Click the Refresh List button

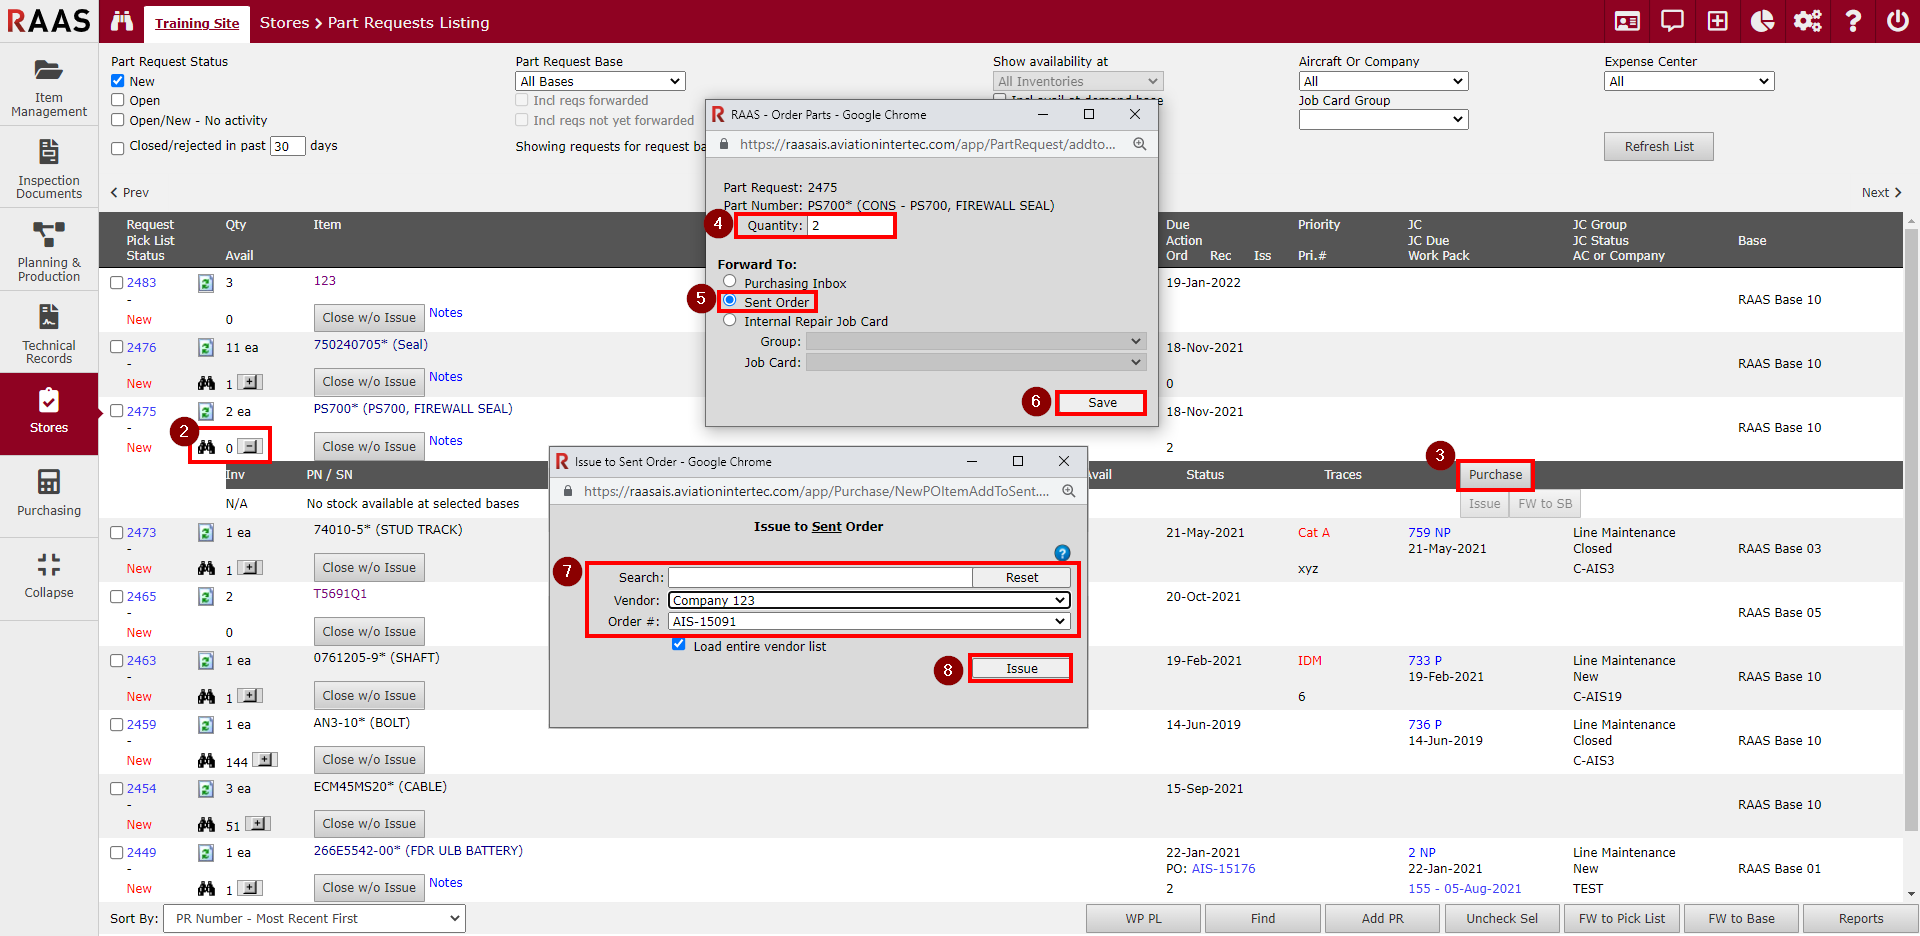click(x=1658, y=146)
